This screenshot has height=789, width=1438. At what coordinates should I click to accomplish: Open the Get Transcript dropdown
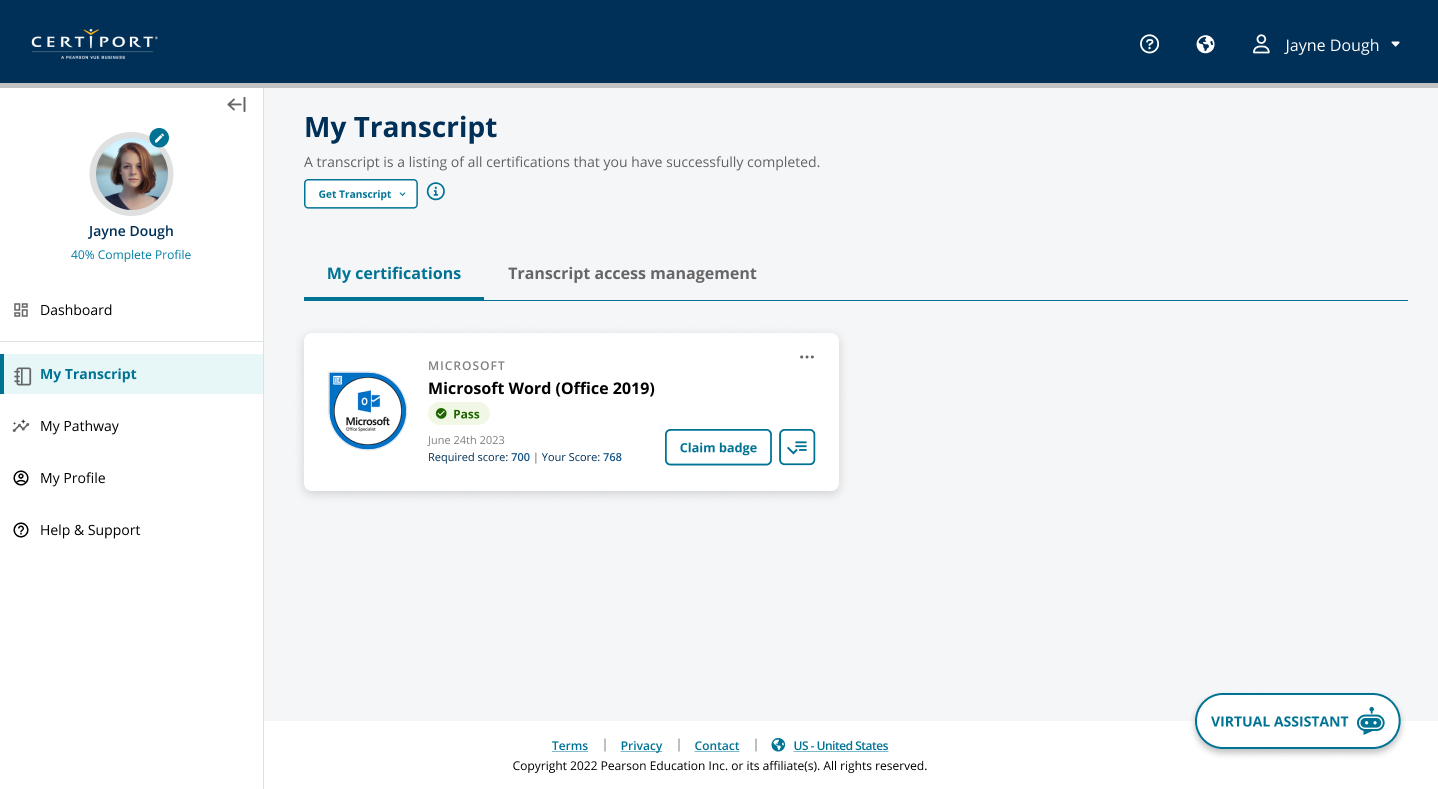coord(361,194)
